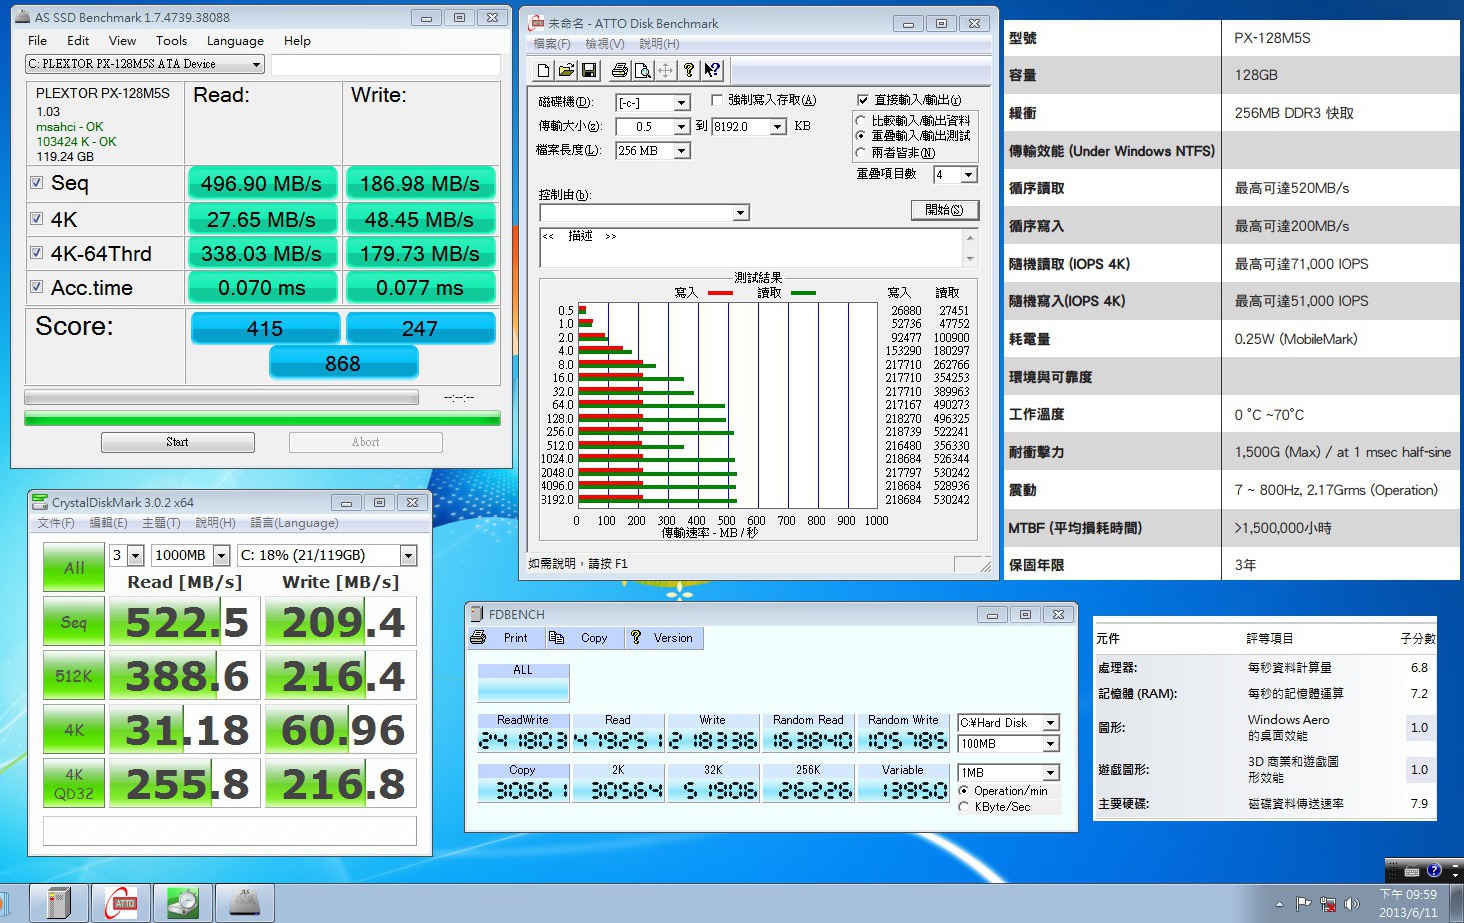The image size is (1464, 923).
Task: Click the ATTO description box scrollbar
Action: (970, 248)
